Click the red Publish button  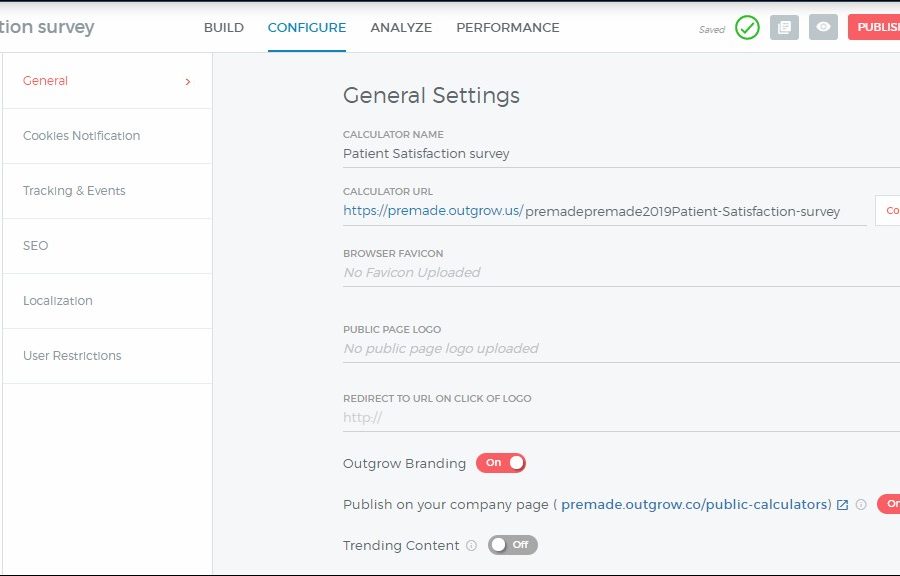click(875, 28)
